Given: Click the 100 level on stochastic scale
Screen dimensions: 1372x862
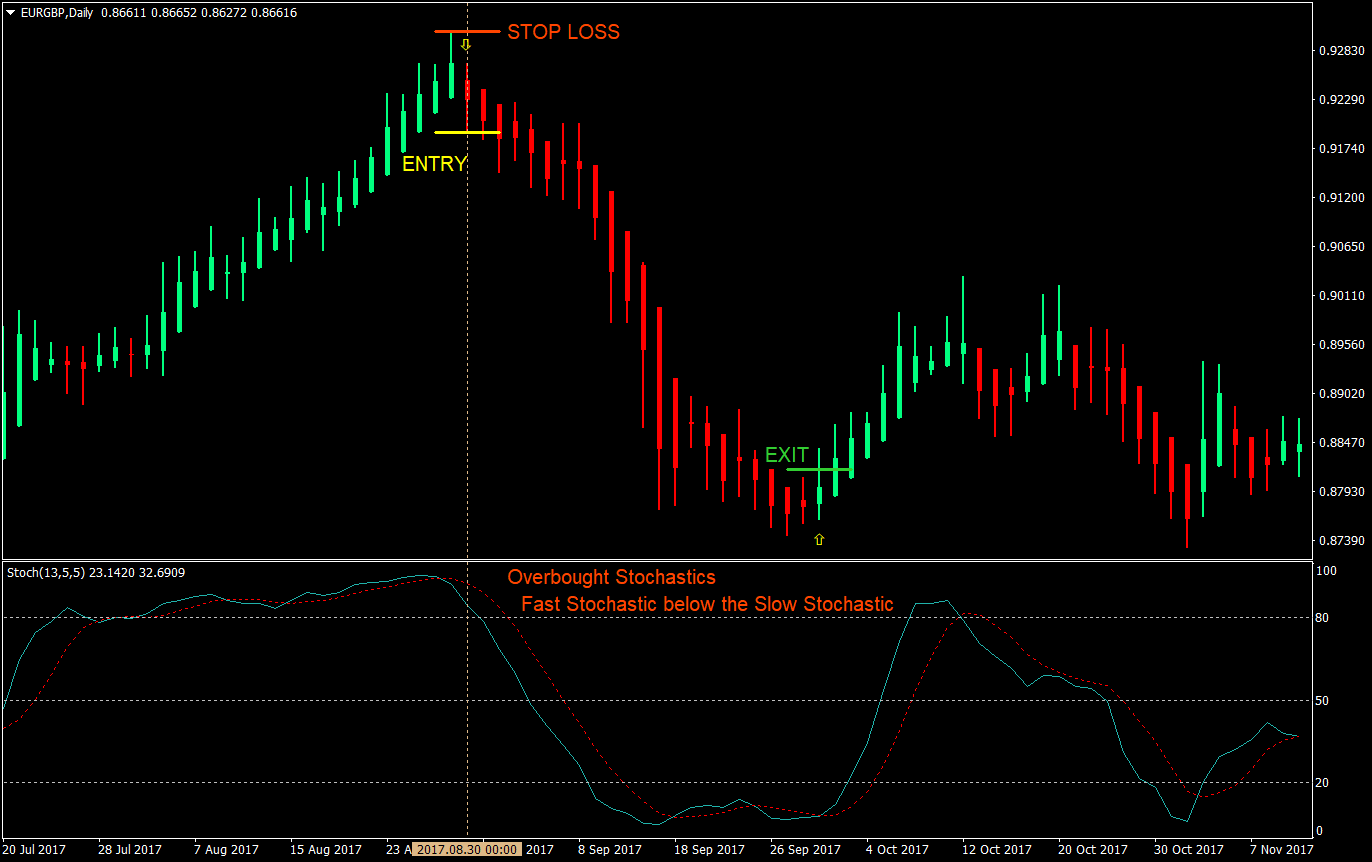Looking at the screenshot, I should [x=1326, y=571].
